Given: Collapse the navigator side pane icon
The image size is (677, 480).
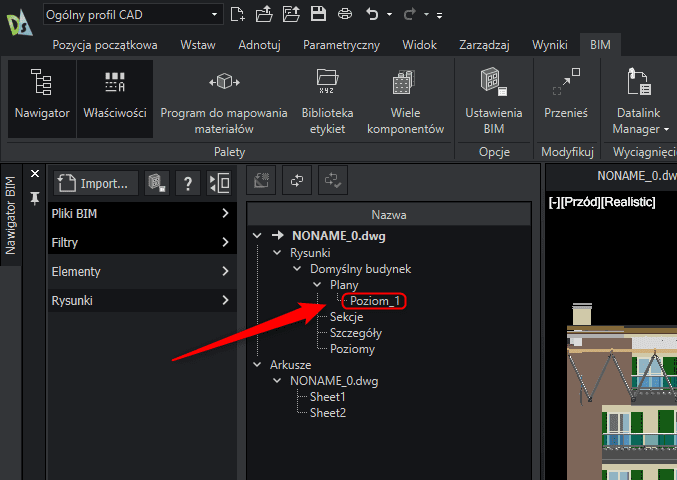Looking at the screenshot, I should pyautogui.click(x=219, y=183).
